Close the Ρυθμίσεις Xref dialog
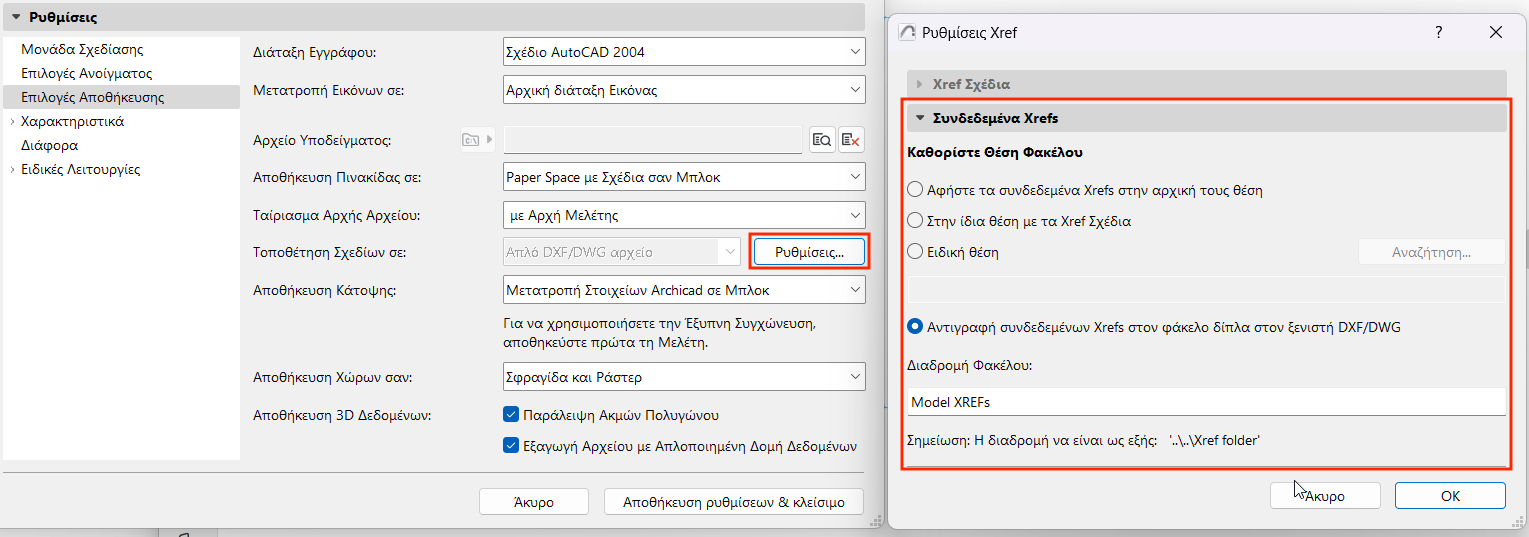 pyautogui.click(x=1496, y=32)
